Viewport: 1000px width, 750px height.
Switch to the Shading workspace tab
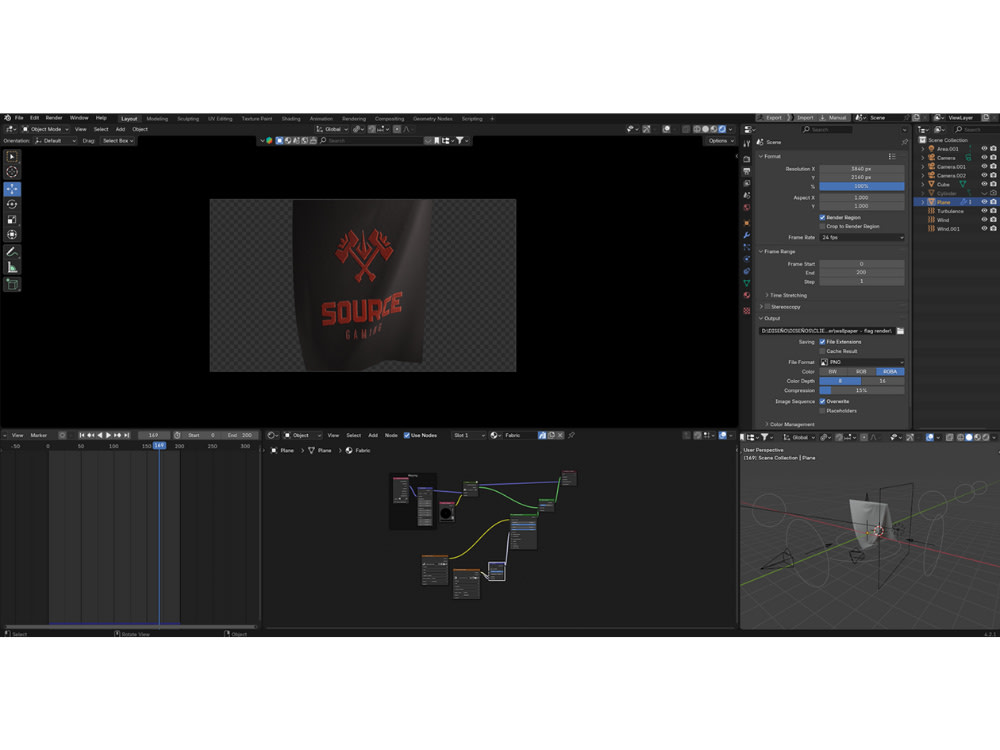[x=291, y=119]
